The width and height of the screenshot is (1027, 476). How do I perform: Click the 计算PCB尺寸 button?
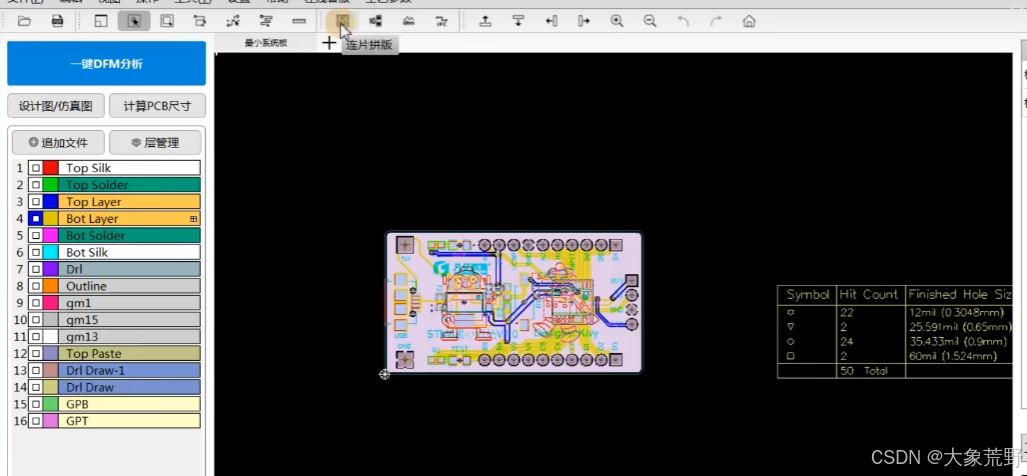[x=157, y=105]
